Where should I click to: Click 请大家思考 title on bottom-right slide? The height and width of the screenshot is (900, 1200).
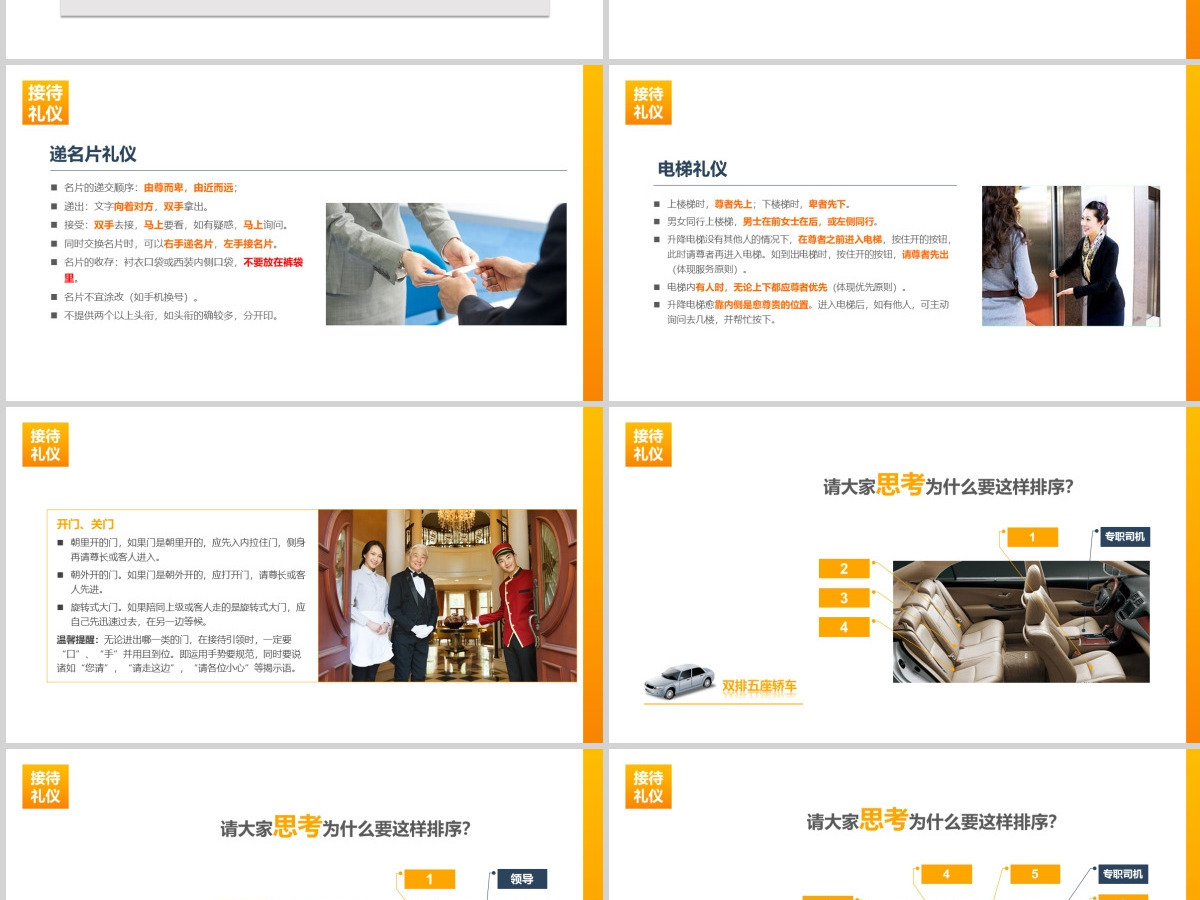coord(932,822)
